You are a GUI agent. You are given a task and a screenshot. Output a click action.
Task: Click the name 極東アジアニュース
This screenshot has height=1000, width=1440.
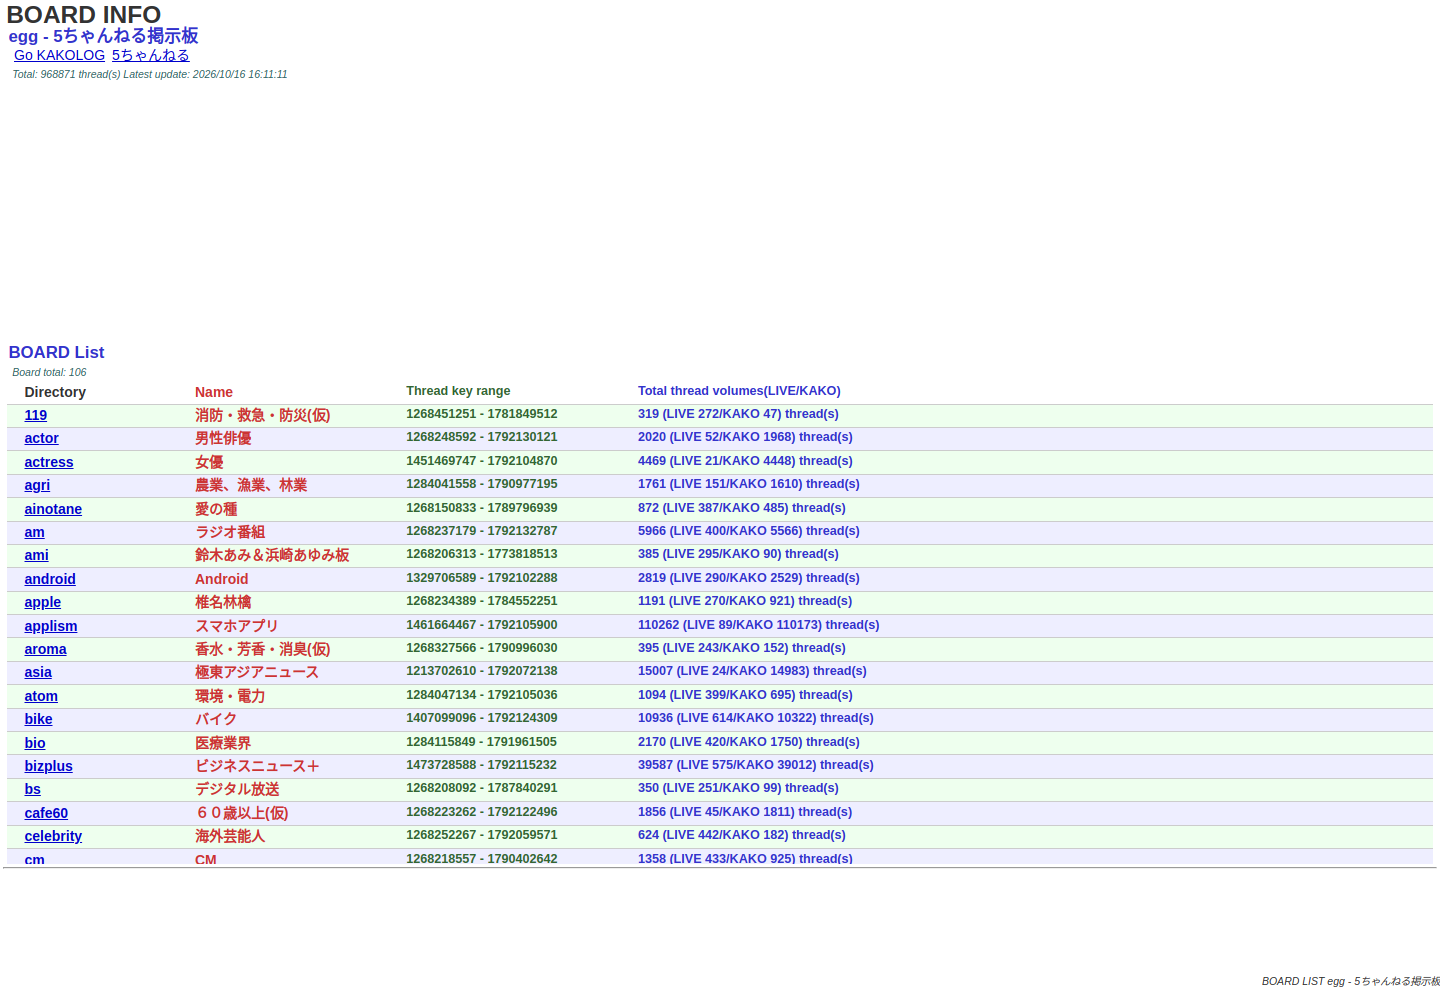[257, 672]
